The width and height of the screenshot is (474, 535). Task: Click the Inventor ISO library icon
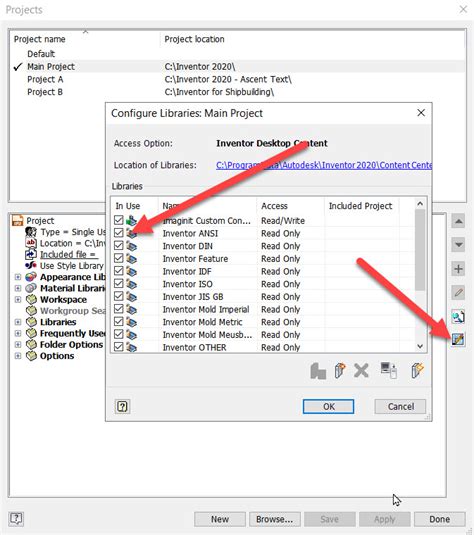(131, 284)
